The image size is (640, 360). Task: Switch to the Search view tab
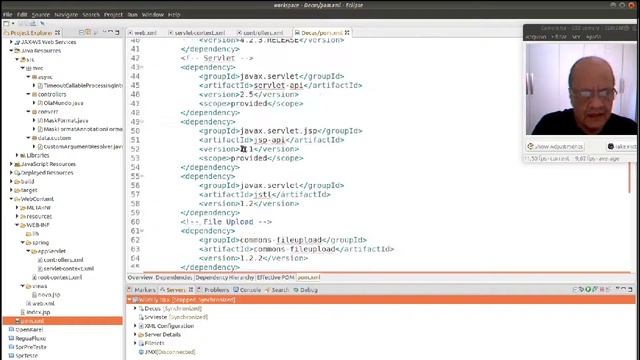[277, 290]
